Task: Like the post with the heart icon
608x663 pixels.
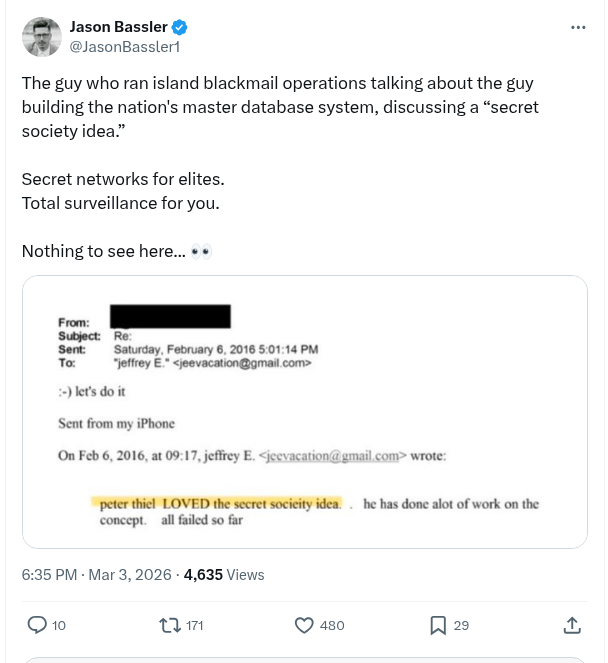Action: coord(305,625)
